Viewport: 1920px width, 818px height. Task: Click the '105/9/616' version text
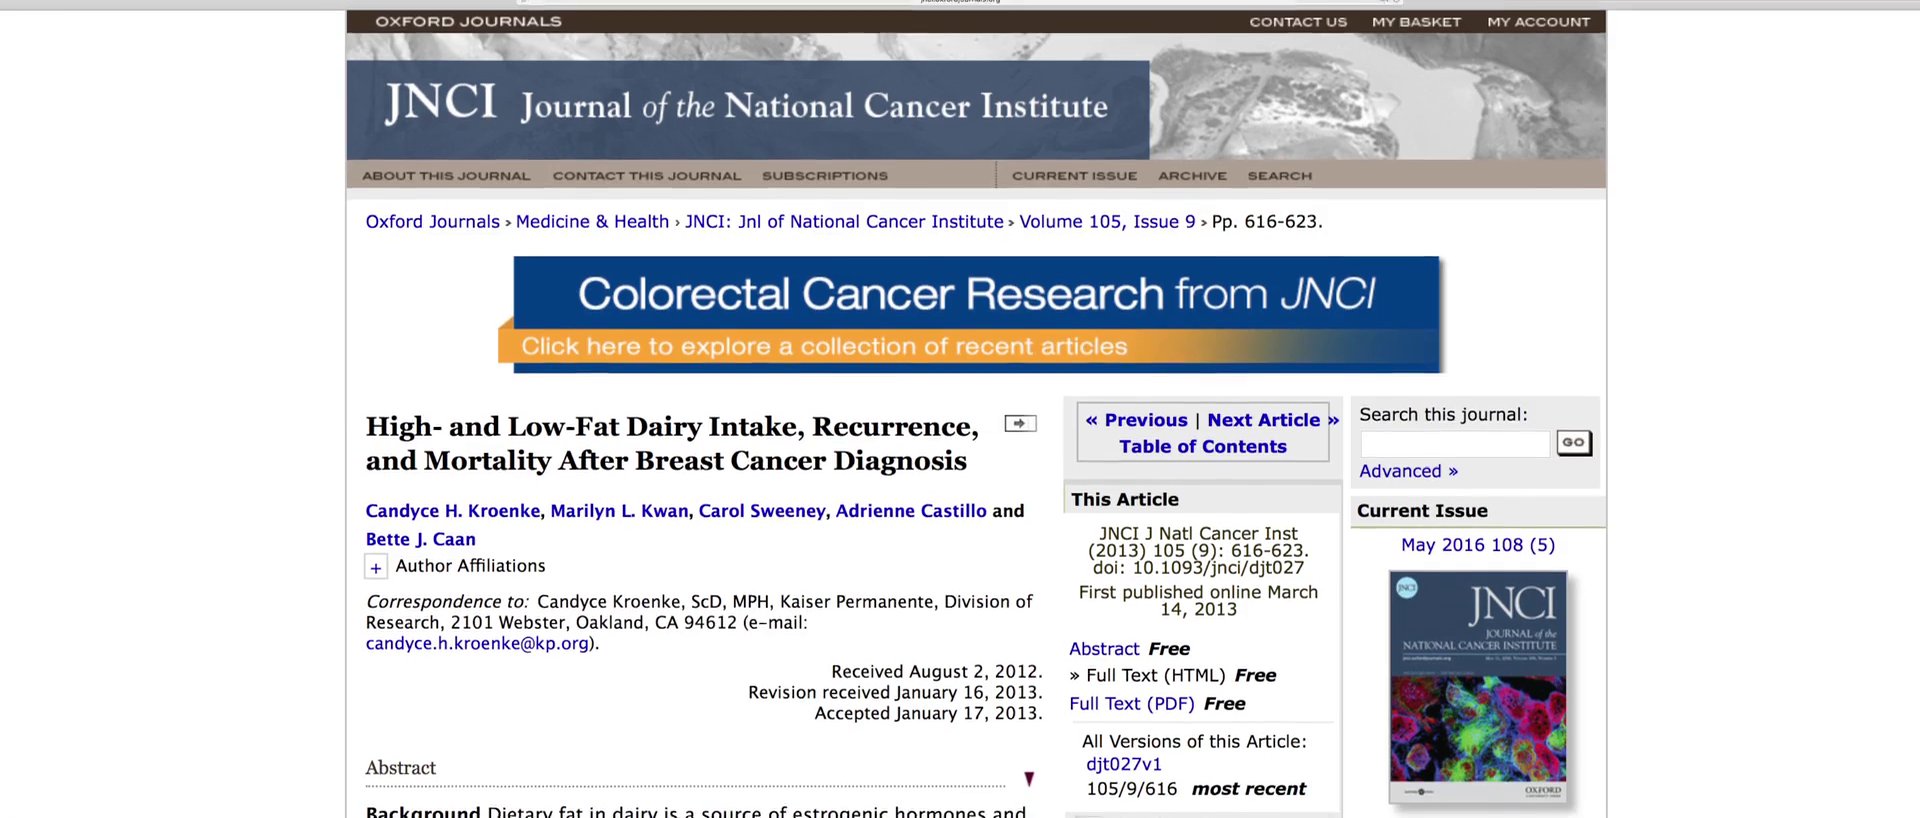tap(1132, 789)
